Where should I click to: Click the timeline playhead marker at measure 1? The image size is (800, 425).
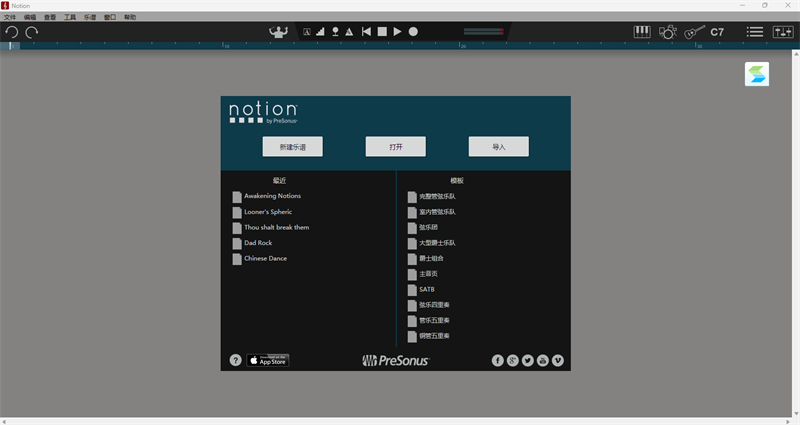[x=10, y=45]
